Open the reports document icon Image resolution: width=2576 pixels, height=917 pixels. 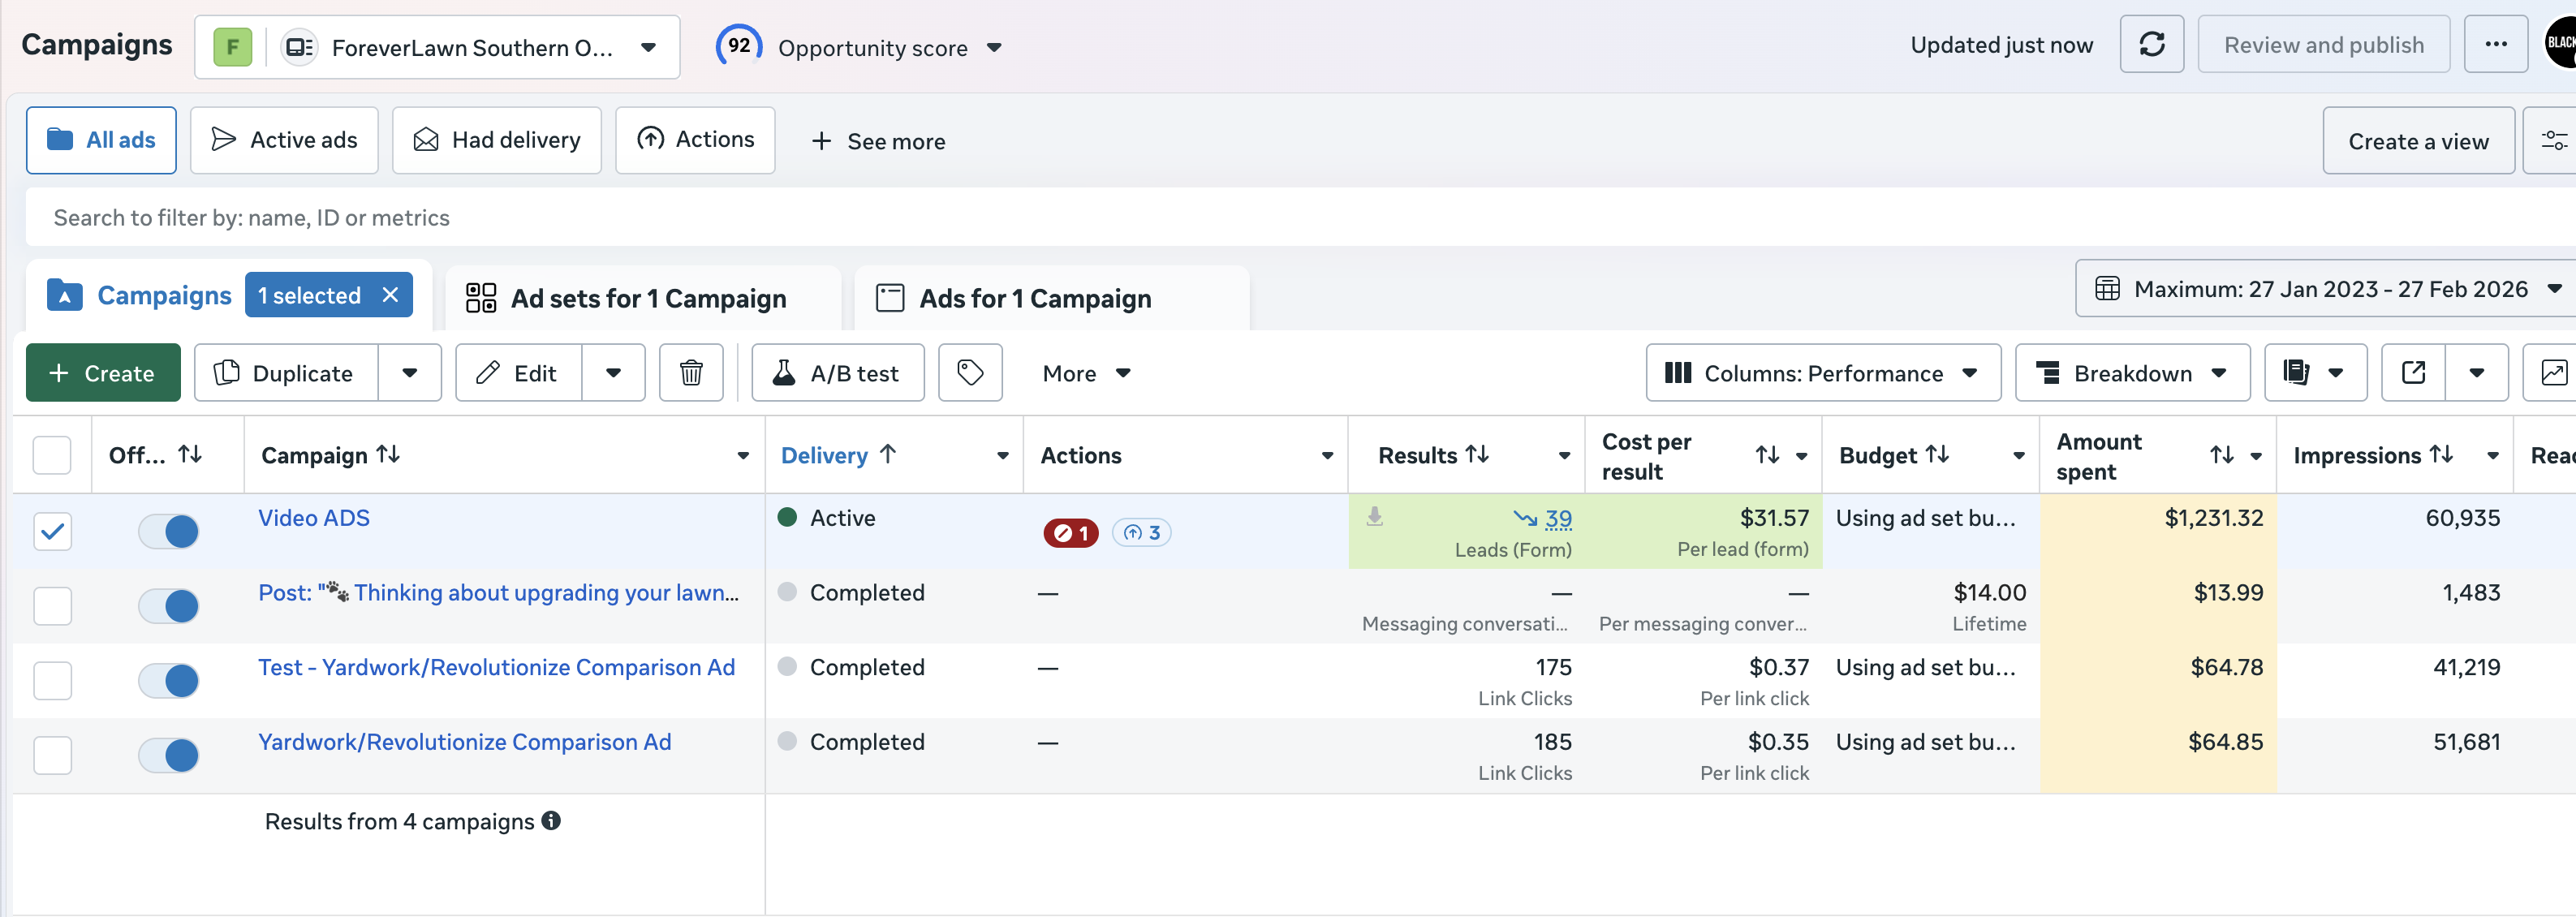pos(2297,373)
